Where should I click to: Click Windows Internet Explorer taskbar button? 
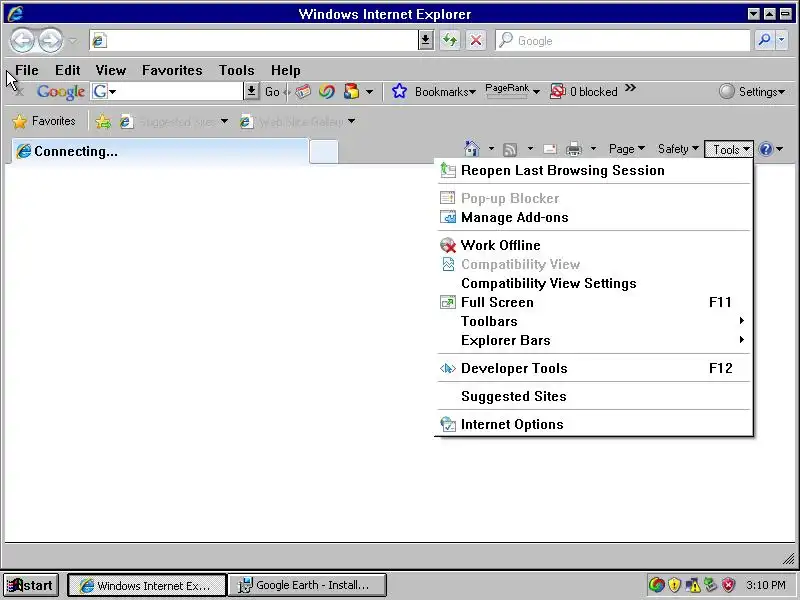tap(147, 585)
